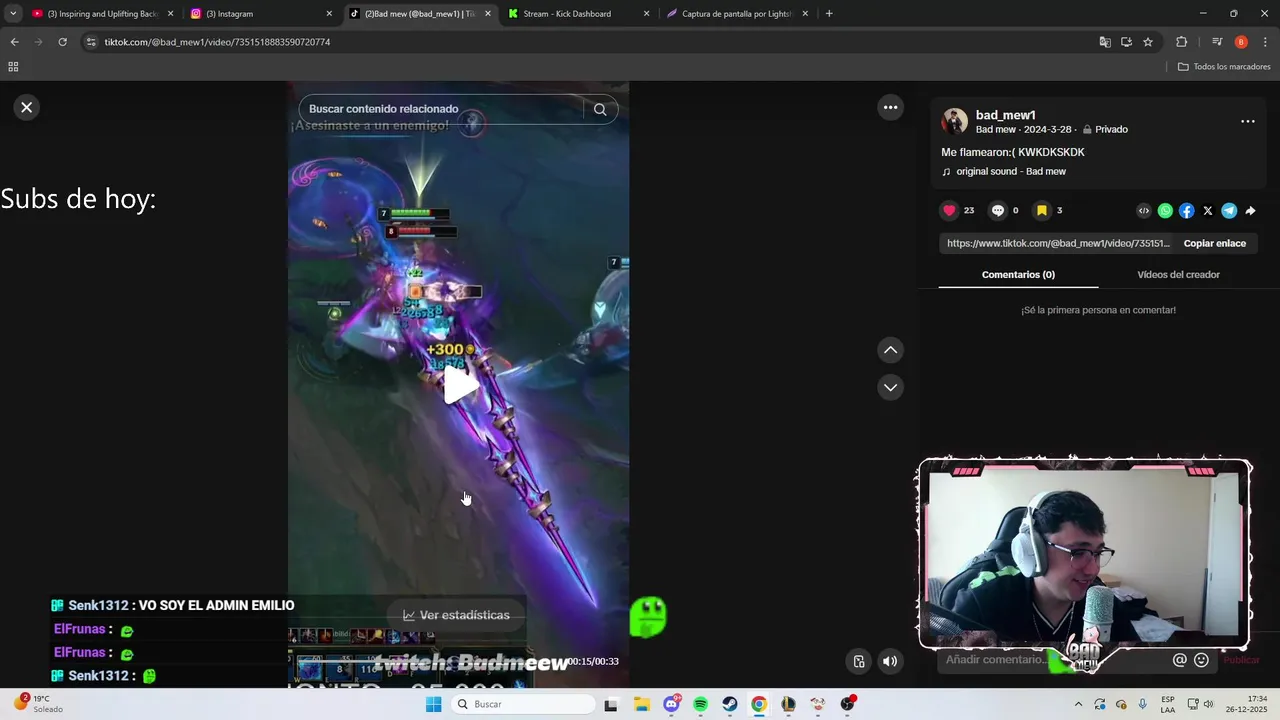
Task: Click the search magnifier in related content bar
Action: [600, 109]
